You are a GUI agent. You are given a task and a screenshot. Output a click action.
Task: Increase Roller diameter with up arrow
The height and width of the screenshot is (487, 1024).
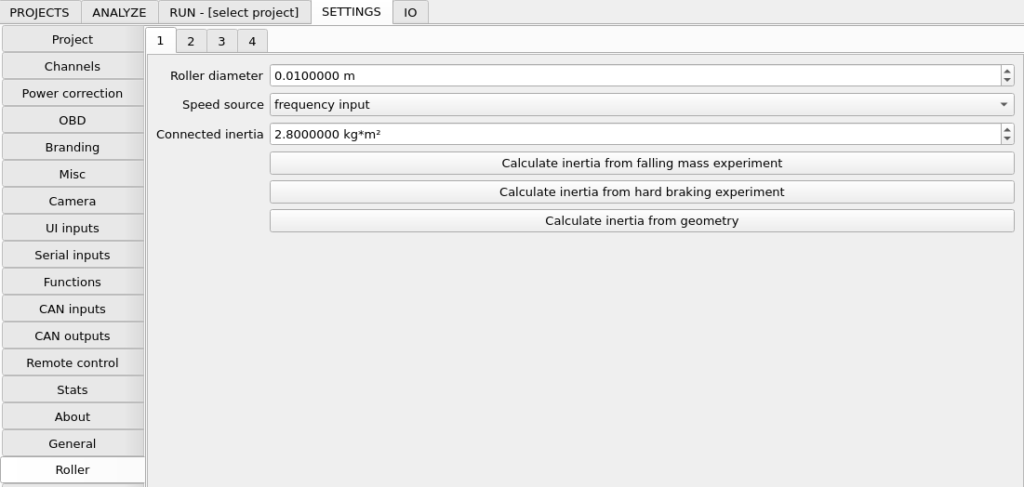point(1007,71)
